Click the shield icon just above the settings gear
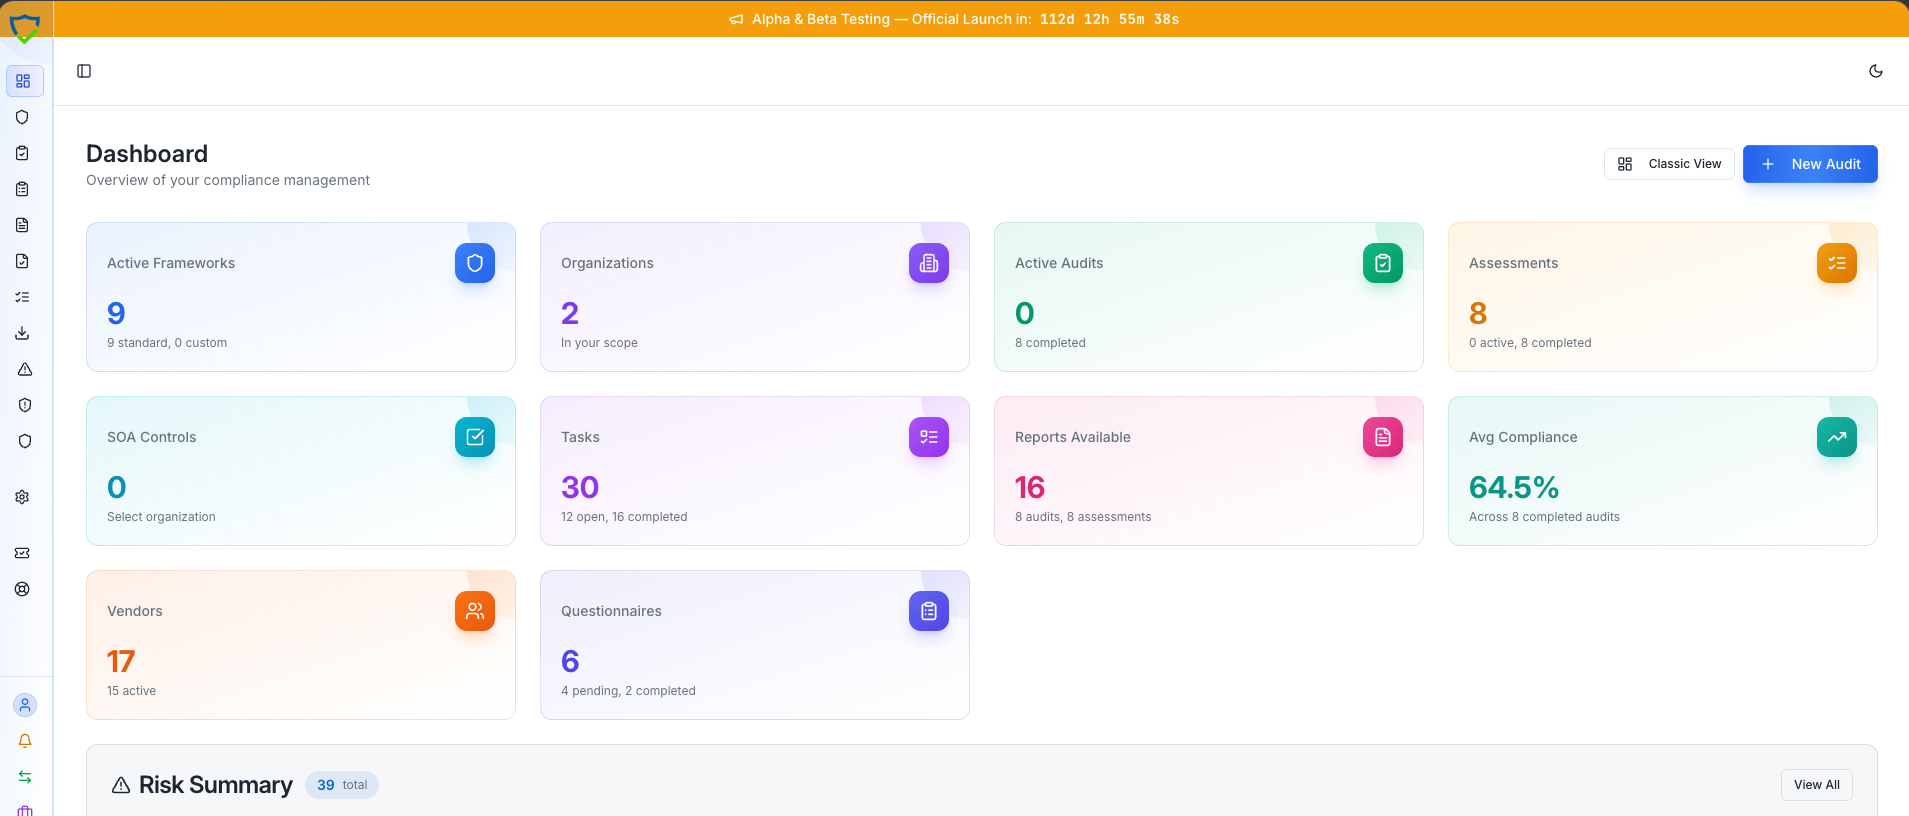 [25, 441]
